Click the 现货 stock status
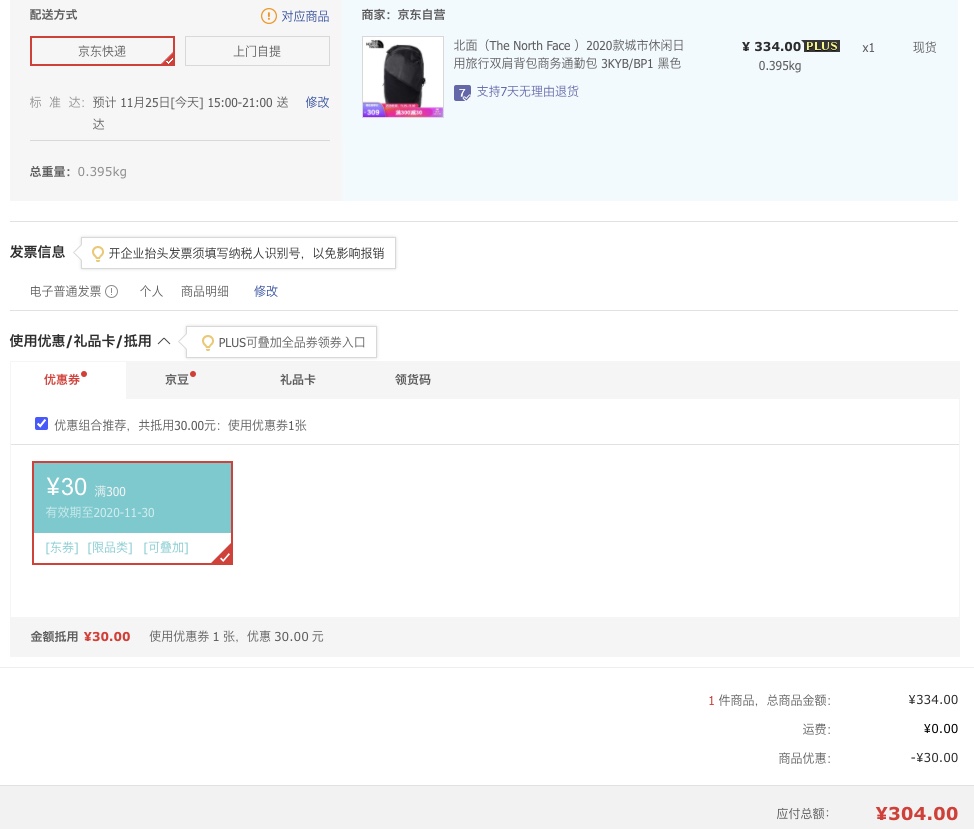The height and width of the screenshot is (829, 974). (924, 47)
